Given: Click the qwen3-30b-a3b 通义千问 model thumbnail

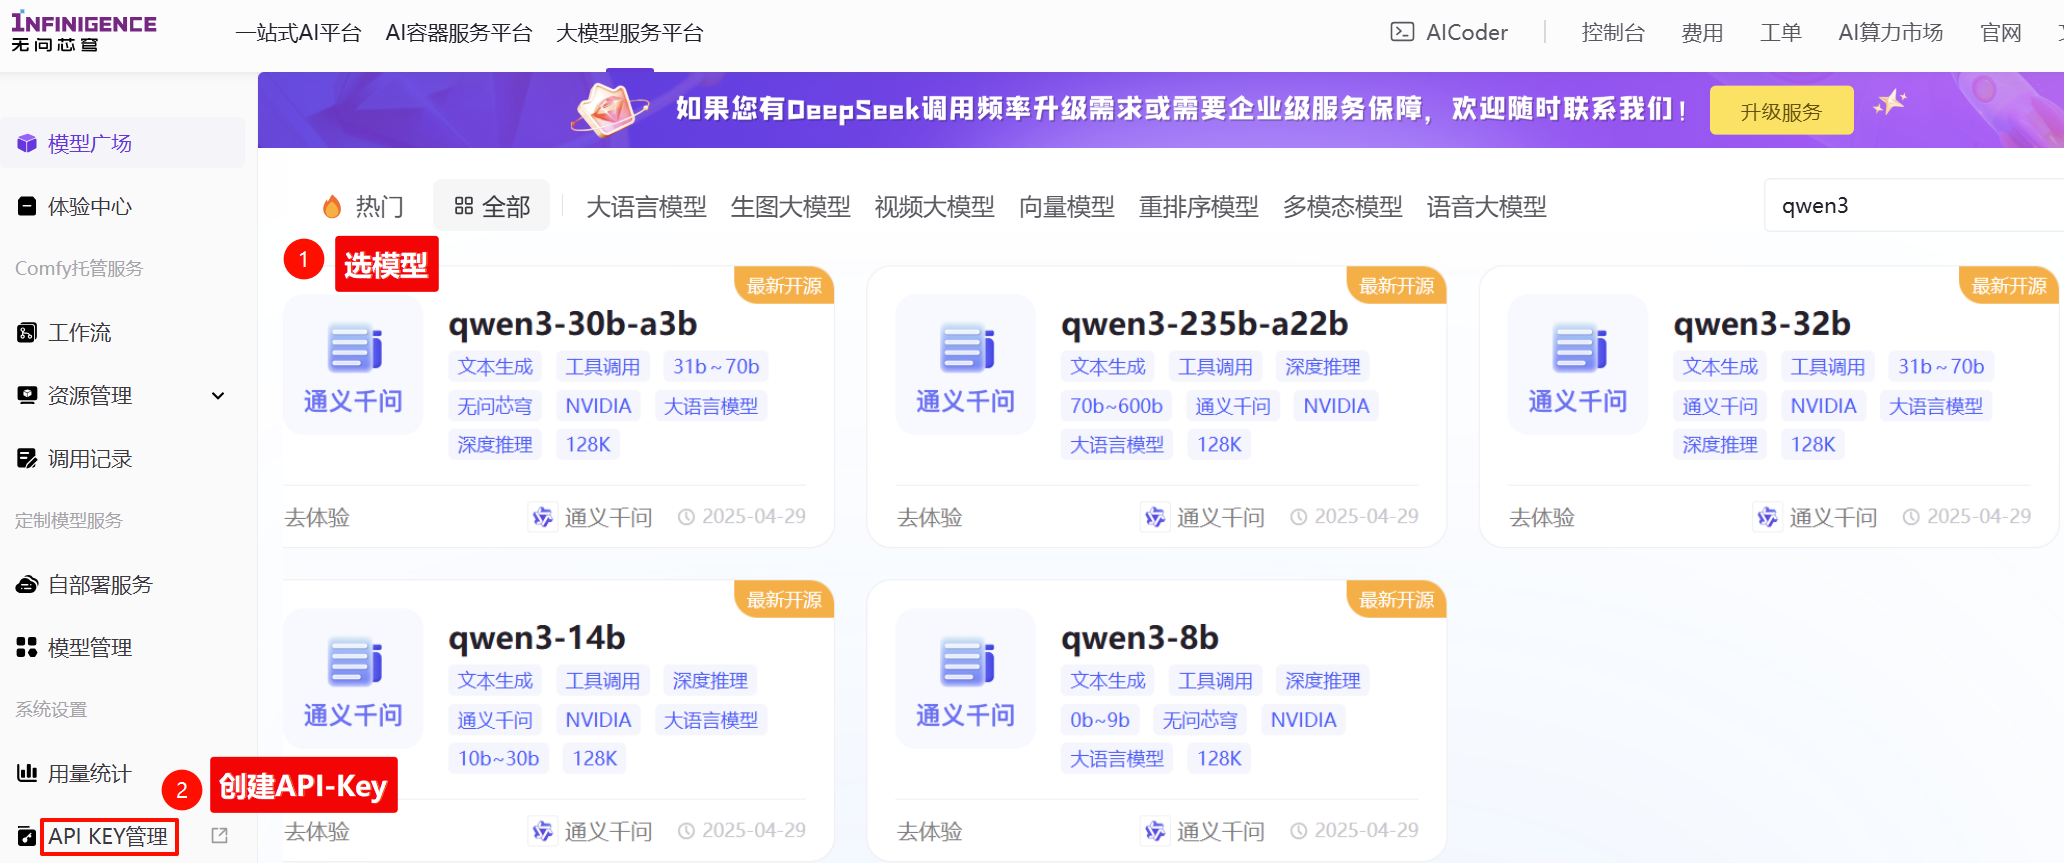Looking at the screenshot, I should [353, 364].
